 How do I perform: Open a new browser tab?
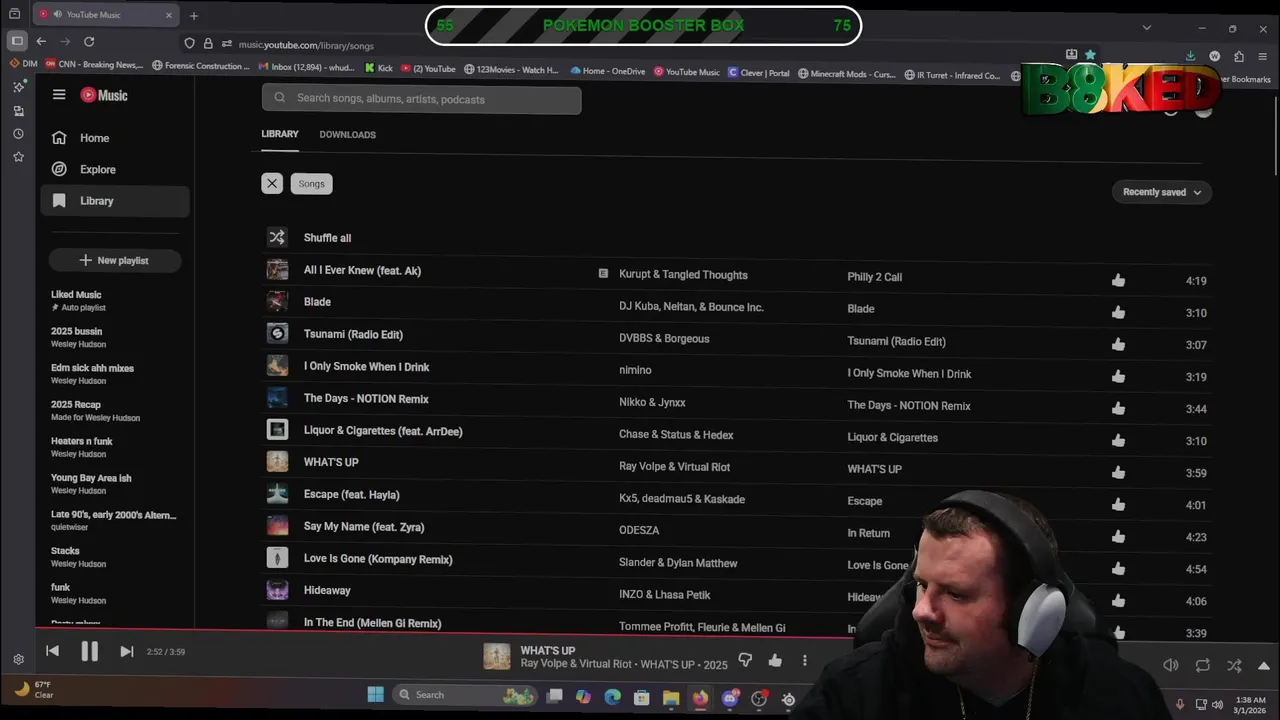194,15
